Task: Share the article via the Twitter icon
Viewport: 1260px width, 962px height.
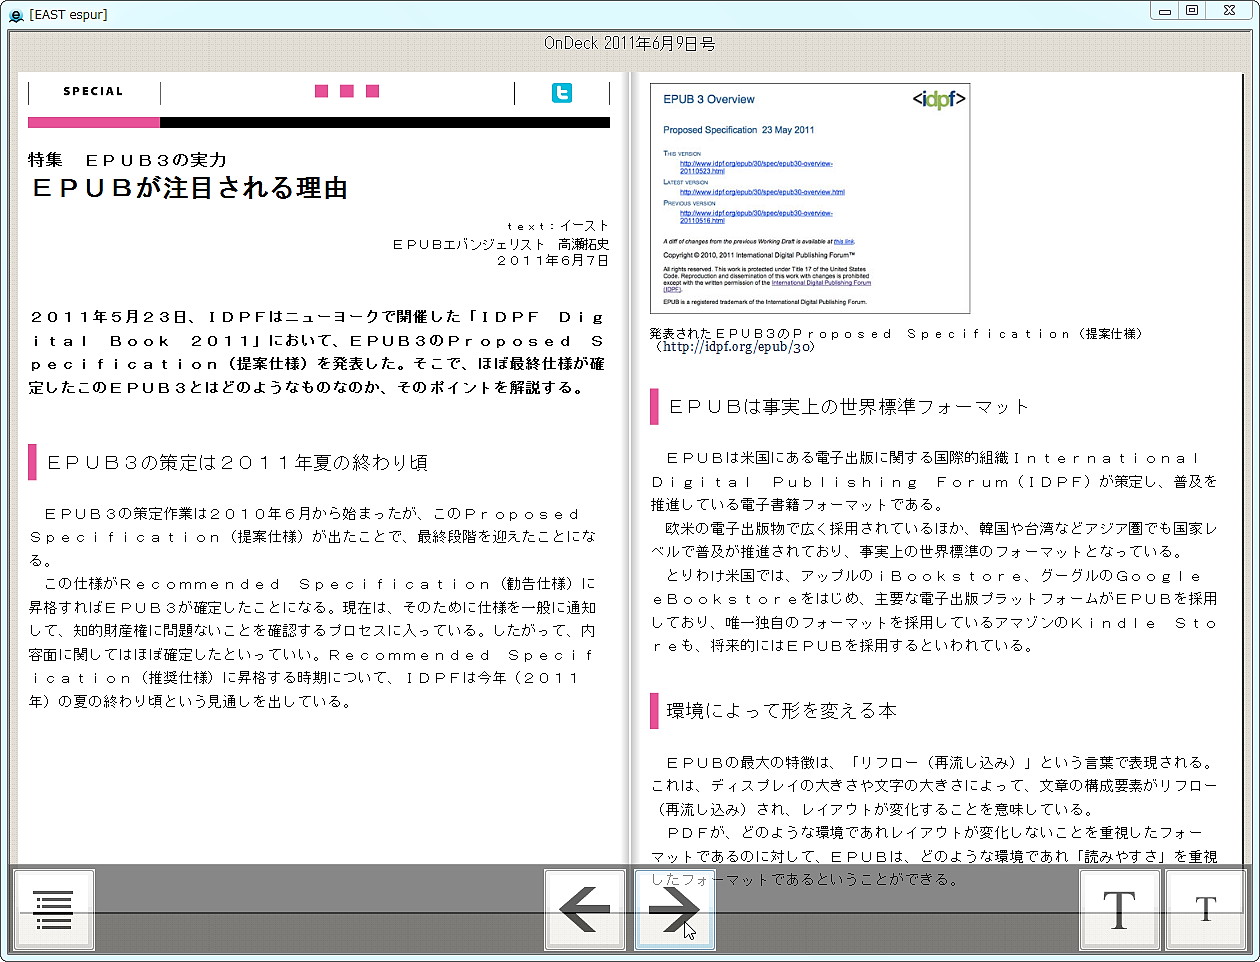Action: click(562, 92)
